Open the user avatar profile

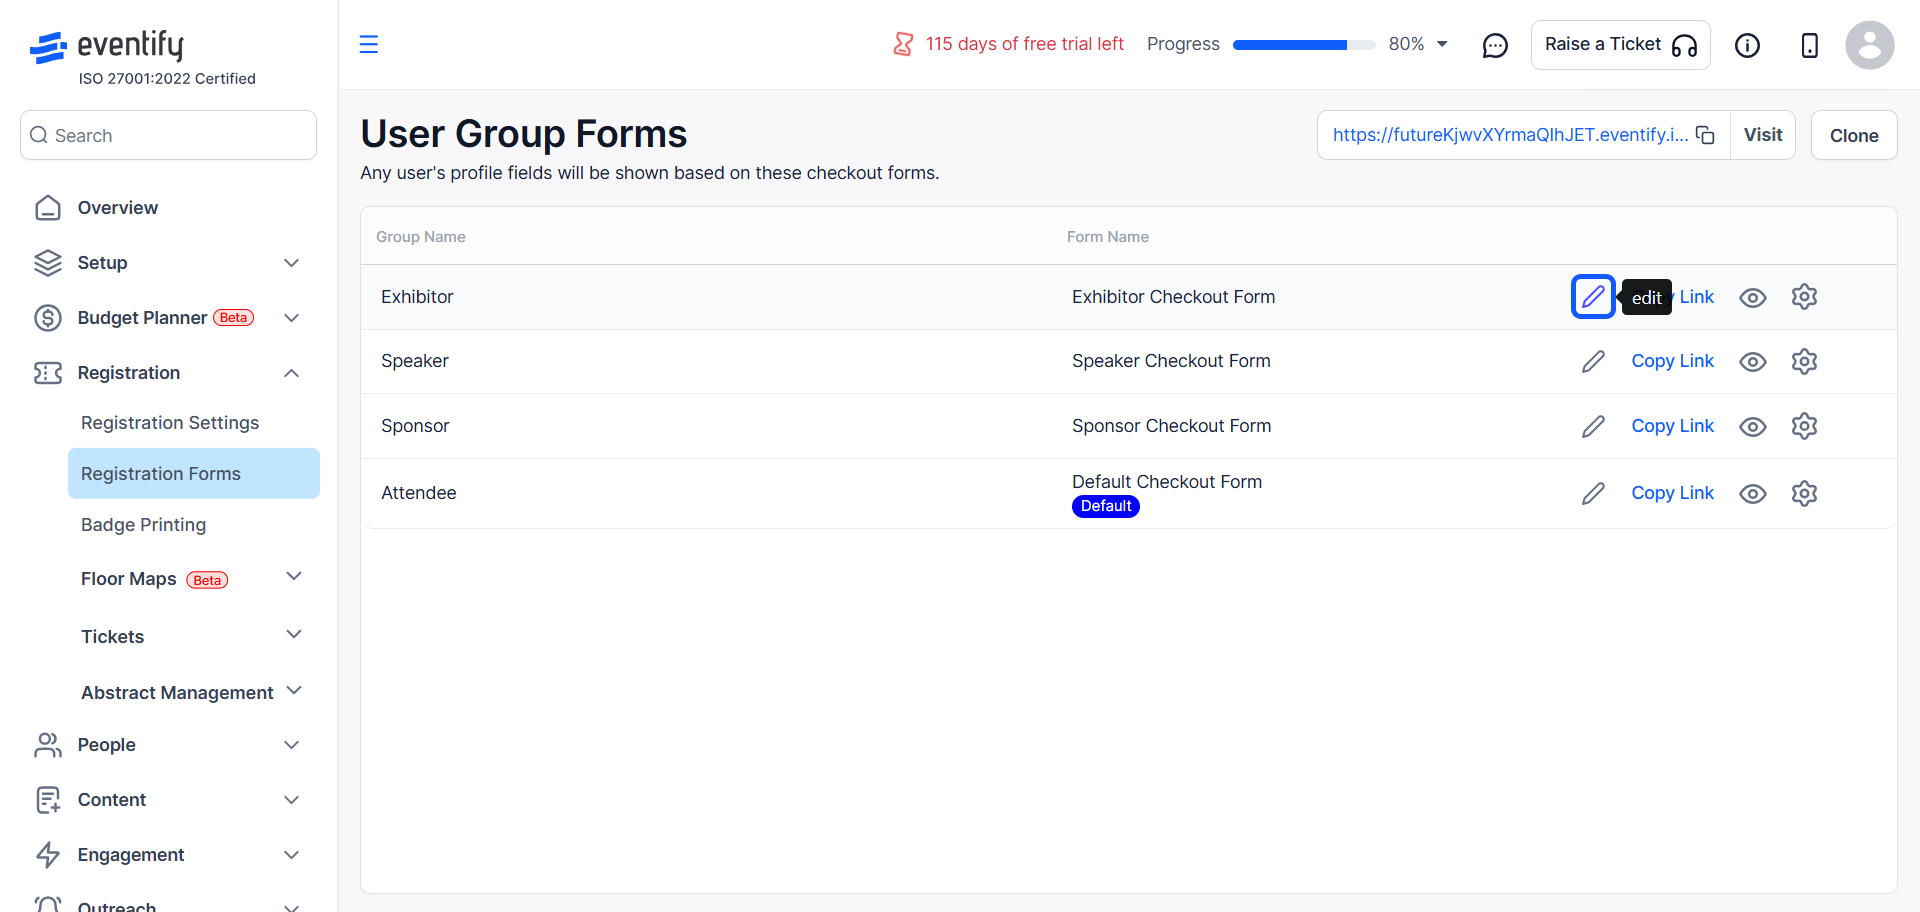tap(1870, 45)
